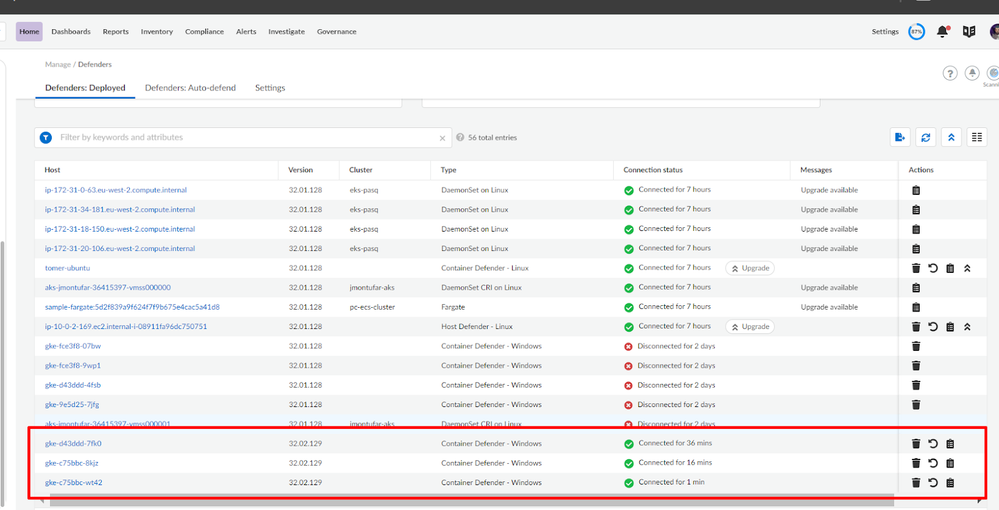Open the column selector above Actions

tap(977, 138)
